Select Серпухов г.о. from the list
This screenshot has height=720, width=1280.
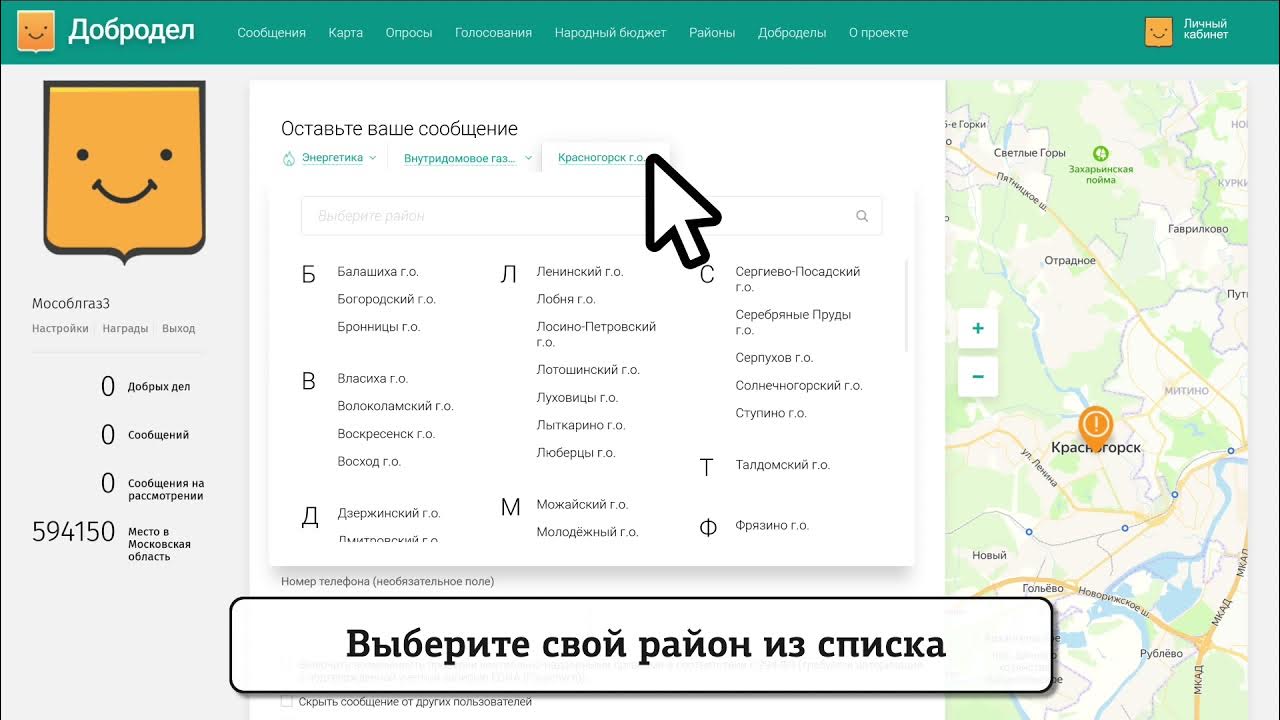click(x=775, y=358)
